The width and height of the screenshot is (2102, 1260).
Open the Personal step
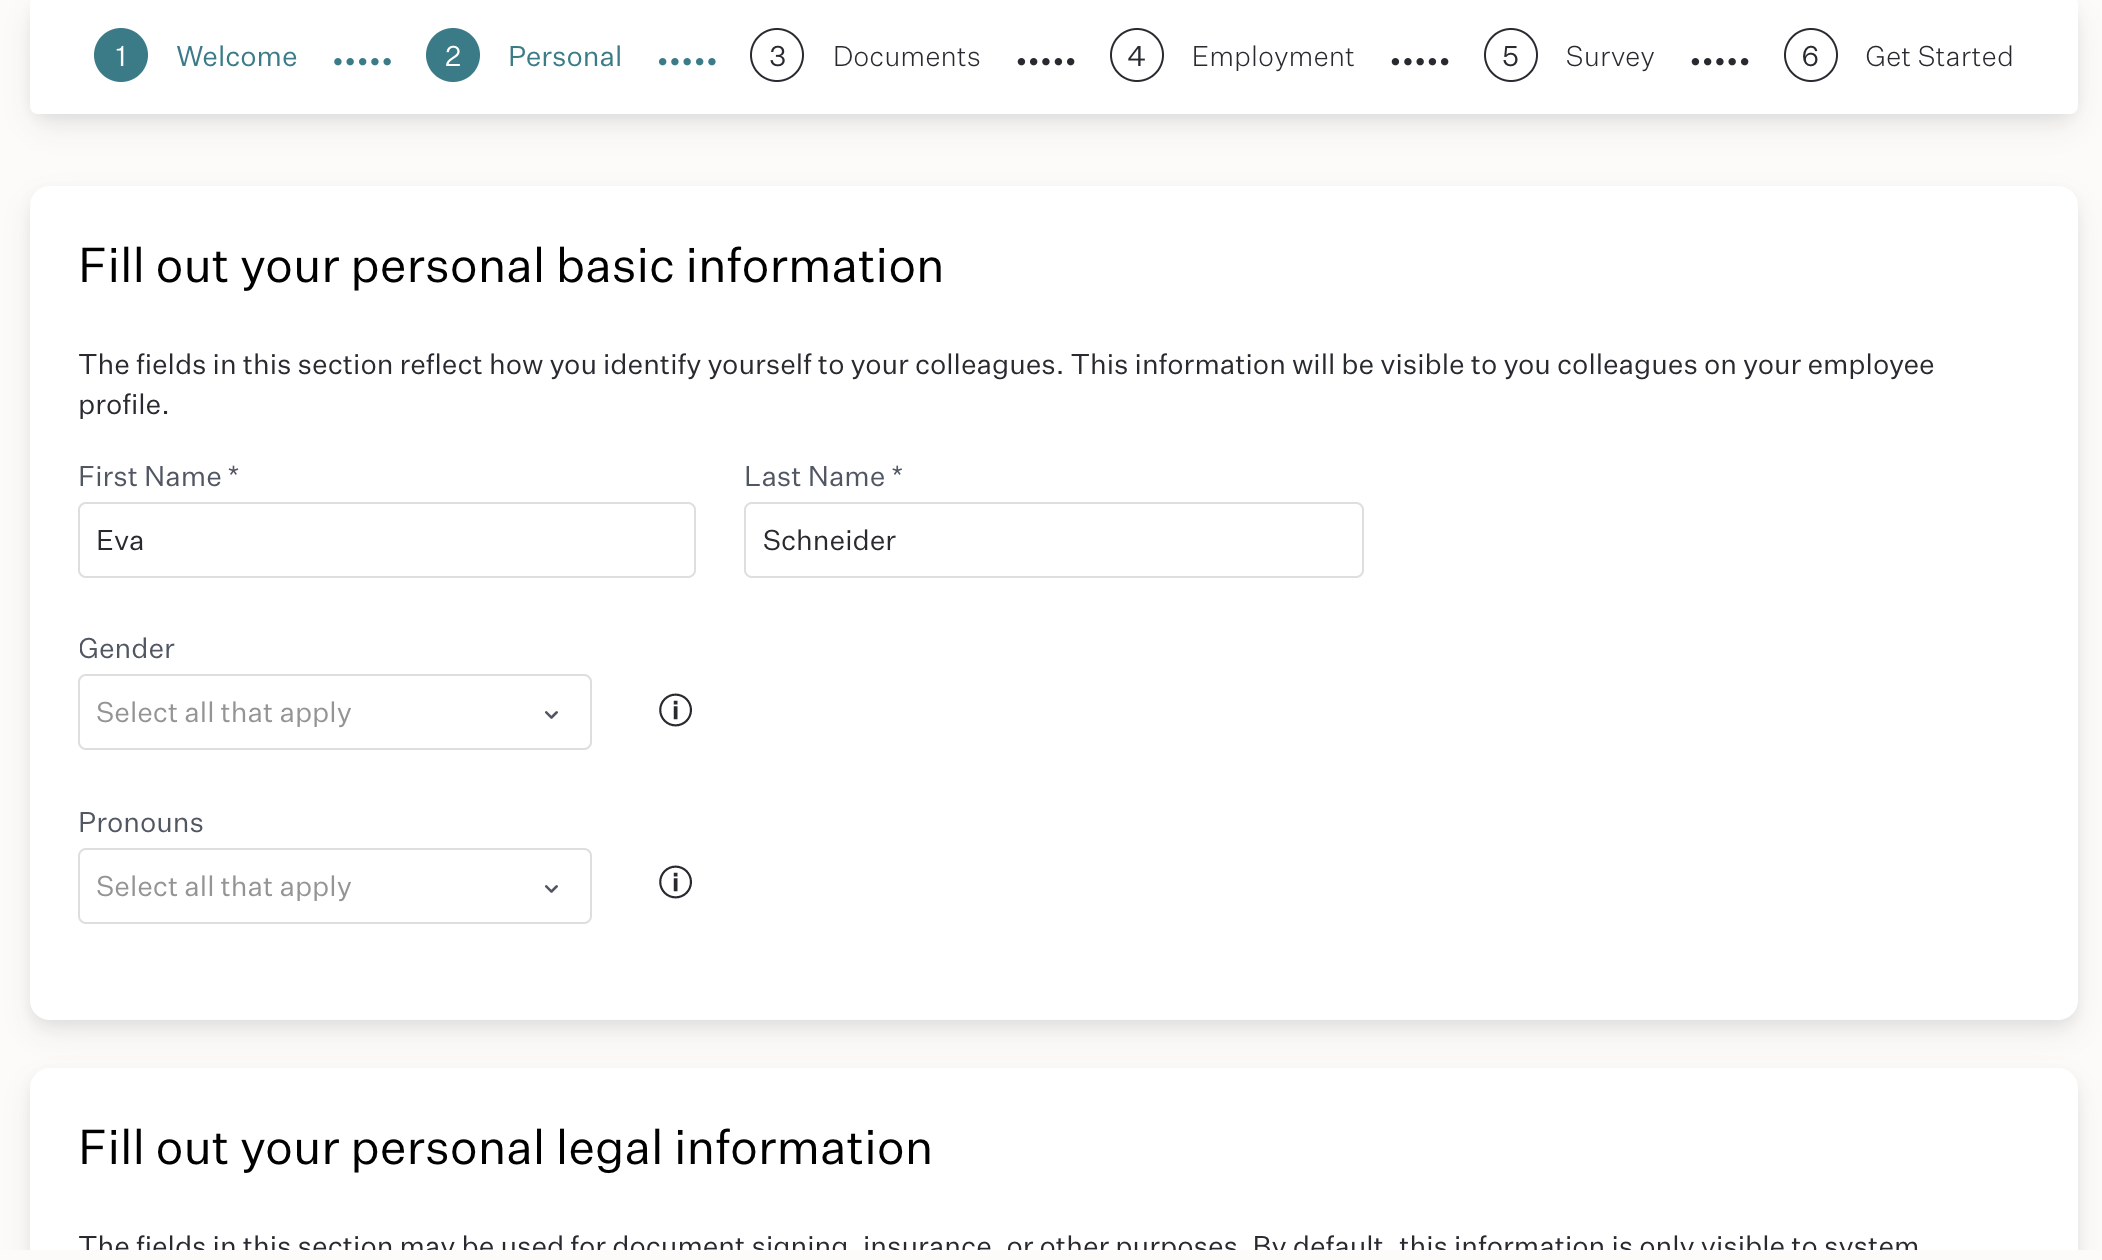point(565,57)
